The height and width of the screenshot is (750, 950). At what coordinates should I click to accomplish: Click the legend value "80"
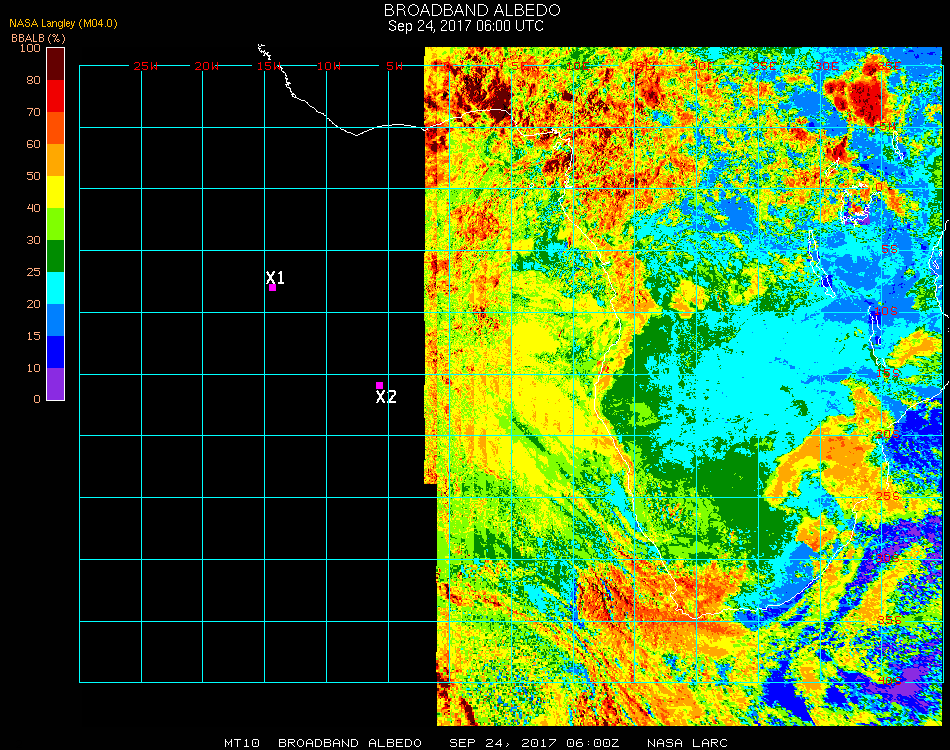coord(33,80)
